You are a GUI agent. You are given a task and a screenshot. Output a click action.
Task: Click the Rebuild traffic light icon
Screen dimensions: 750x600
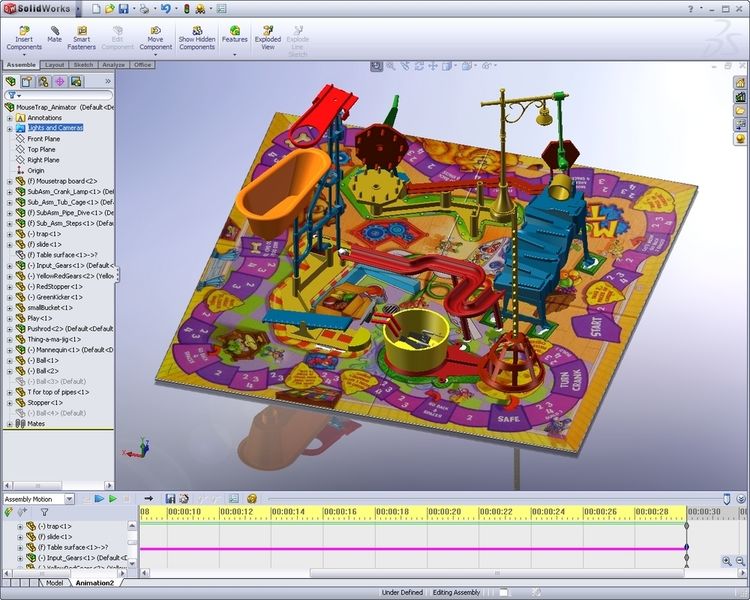click(x=187, y=9)
